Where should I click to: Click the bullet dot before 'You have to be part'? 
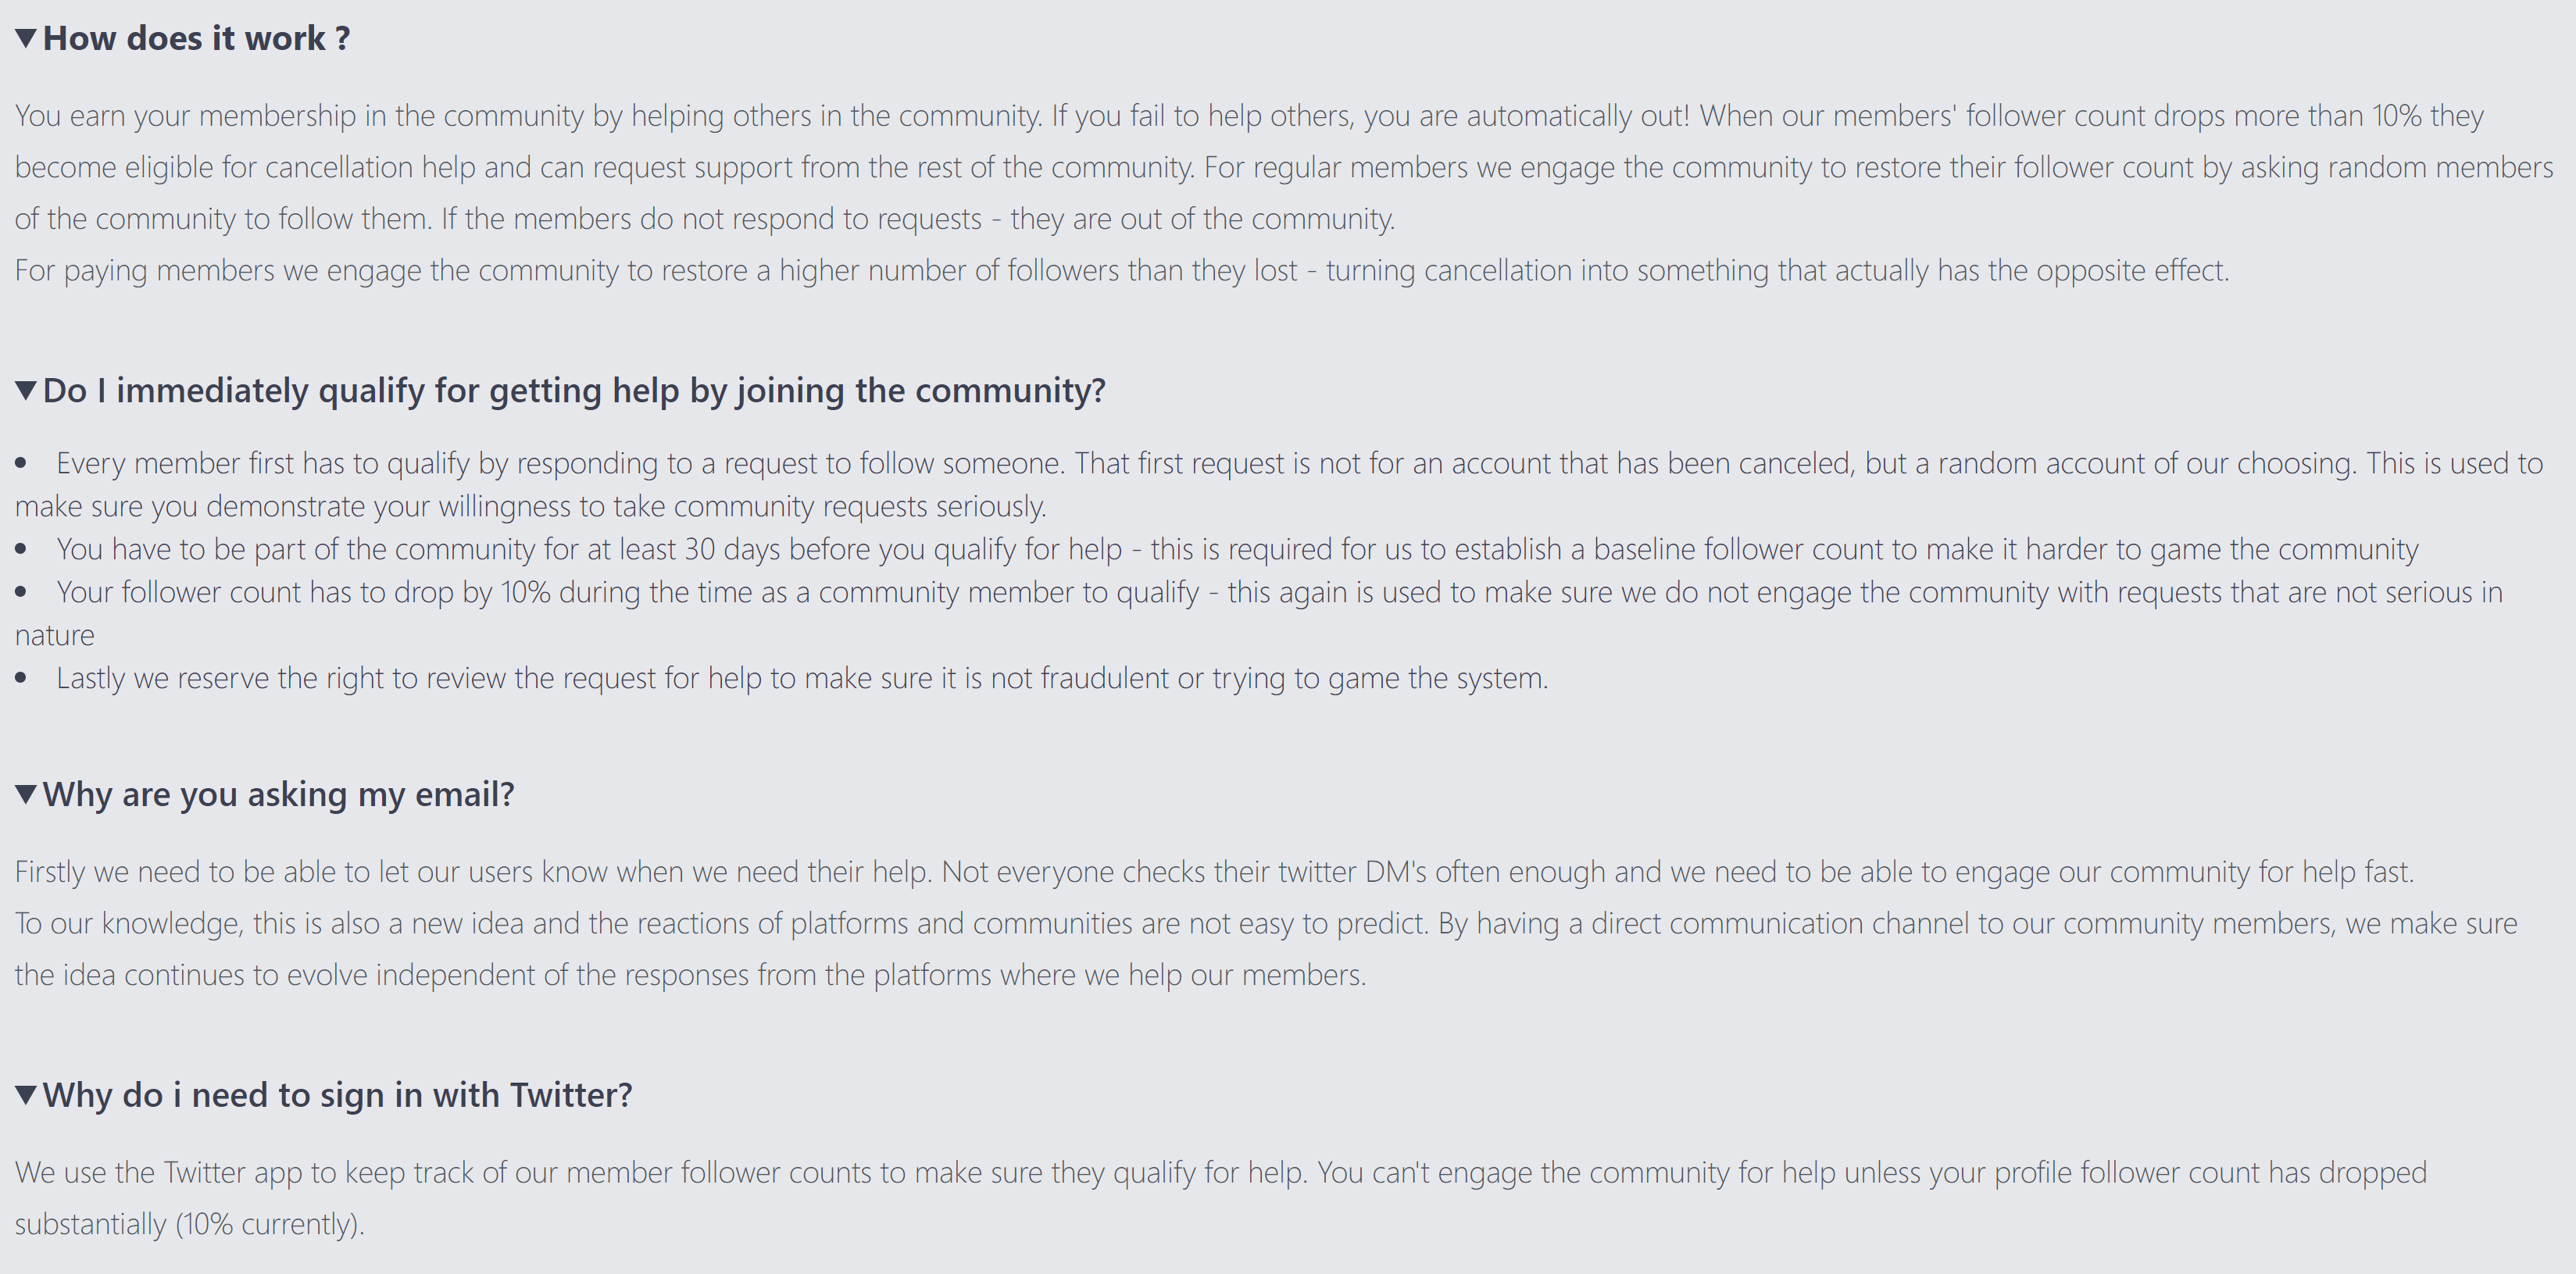pos(21,550)
